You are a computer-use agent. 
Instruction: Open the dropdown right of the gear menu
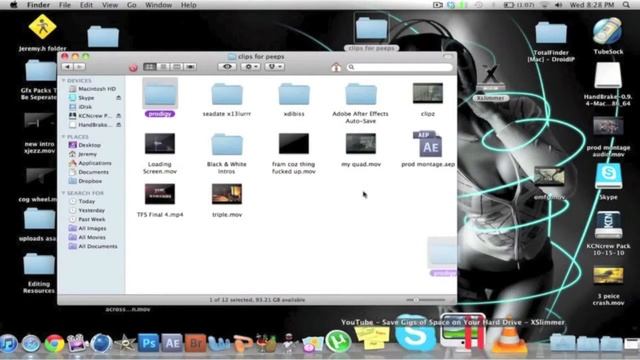[274, 67]
